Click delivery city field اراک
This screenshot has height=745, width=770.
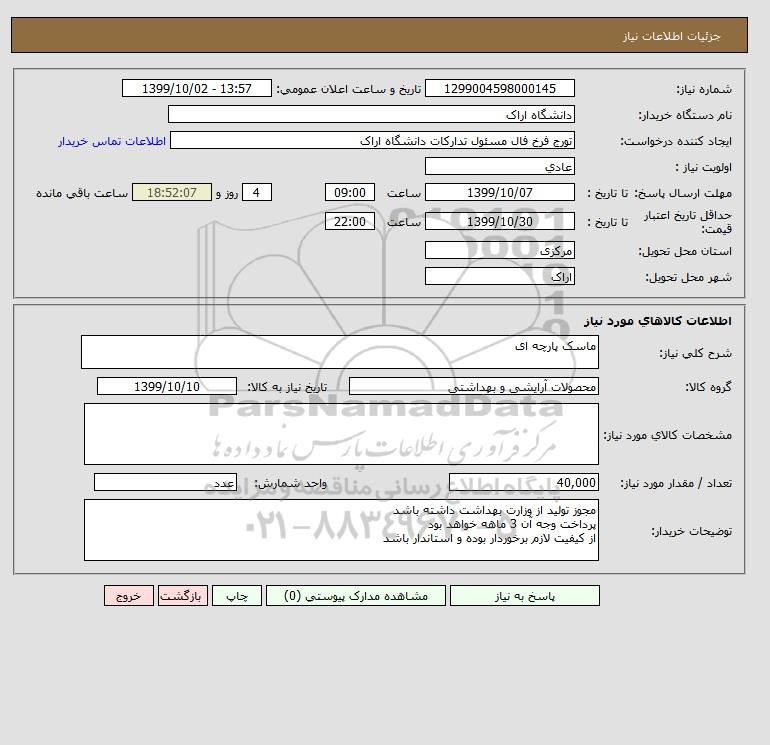499,276
